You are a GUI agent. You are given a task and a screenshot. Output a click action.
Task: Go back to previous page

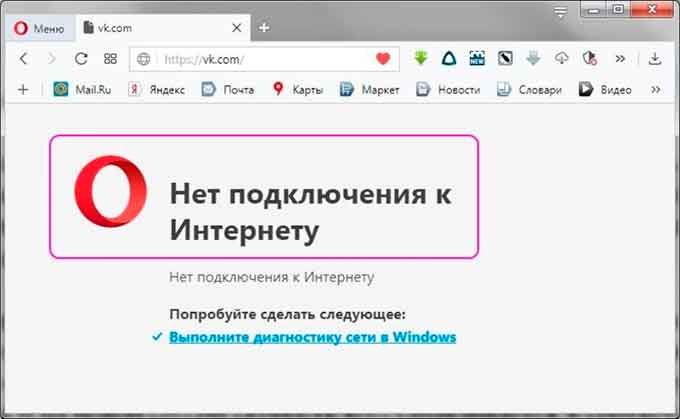point(24,59)
